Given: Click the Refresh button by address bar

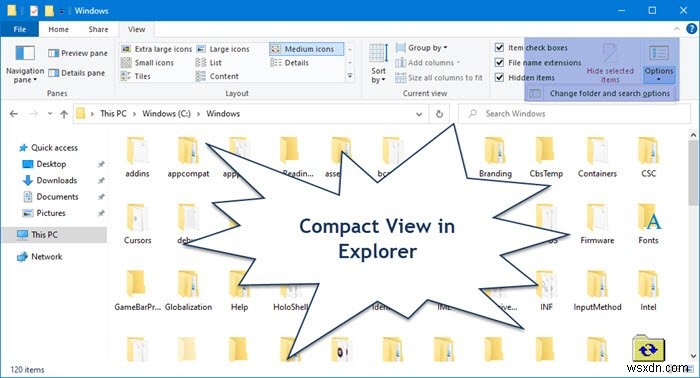Looking at the screenshot, I should (439, 114).
